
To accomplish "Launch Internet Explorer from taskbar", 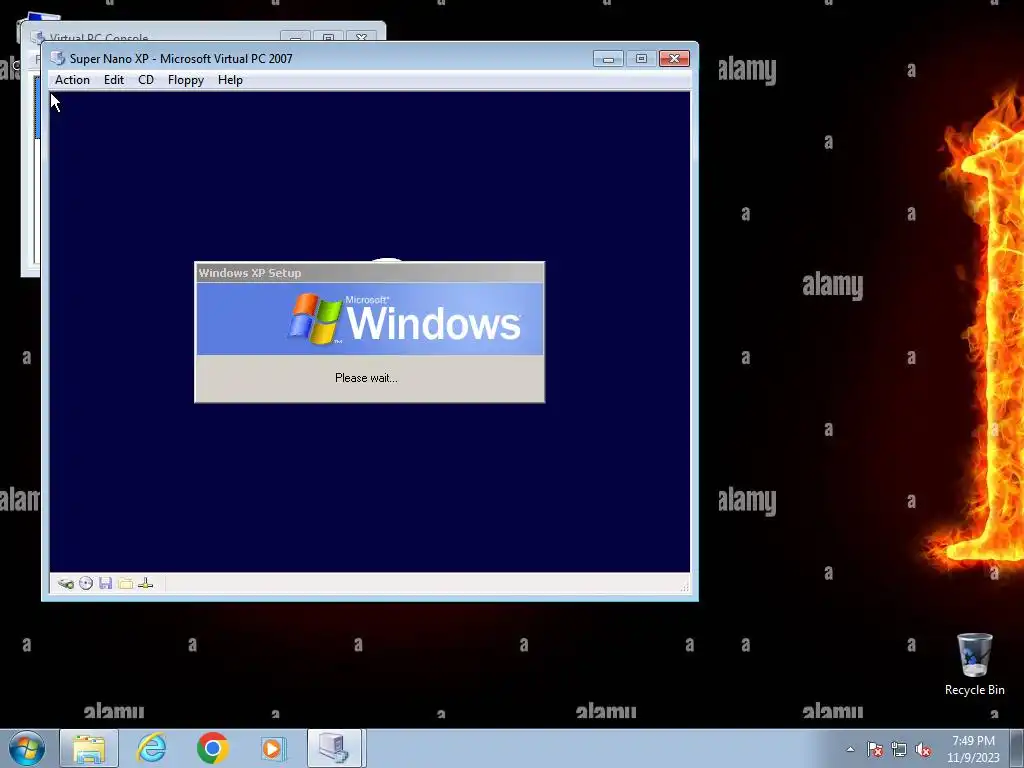I will (151, 748).
